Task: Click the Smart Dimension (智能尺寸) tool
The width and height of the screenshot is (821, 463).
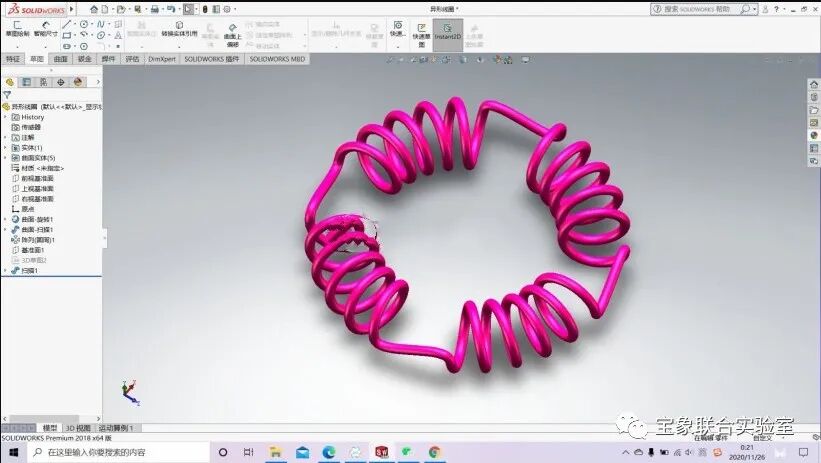Action: [x=46, y=28]
